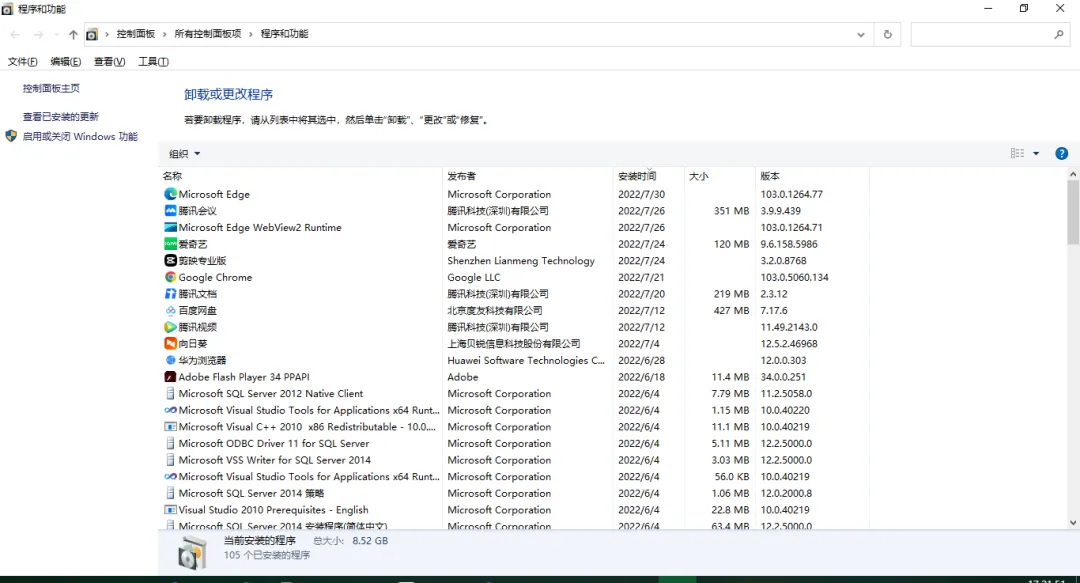Expand the address bar history dropdown
The height and width of the screenshot is (583, 1080).
(x=861, y=33)
